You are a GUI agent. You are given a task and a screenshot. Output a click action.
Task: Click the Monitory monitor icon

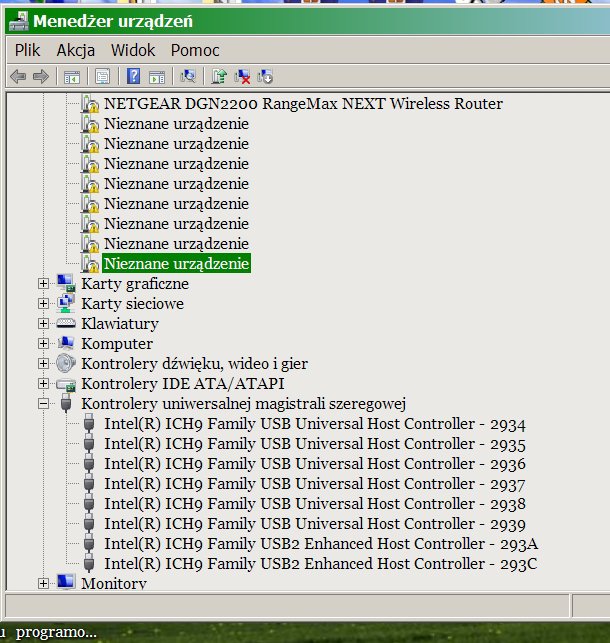(66, 582)
